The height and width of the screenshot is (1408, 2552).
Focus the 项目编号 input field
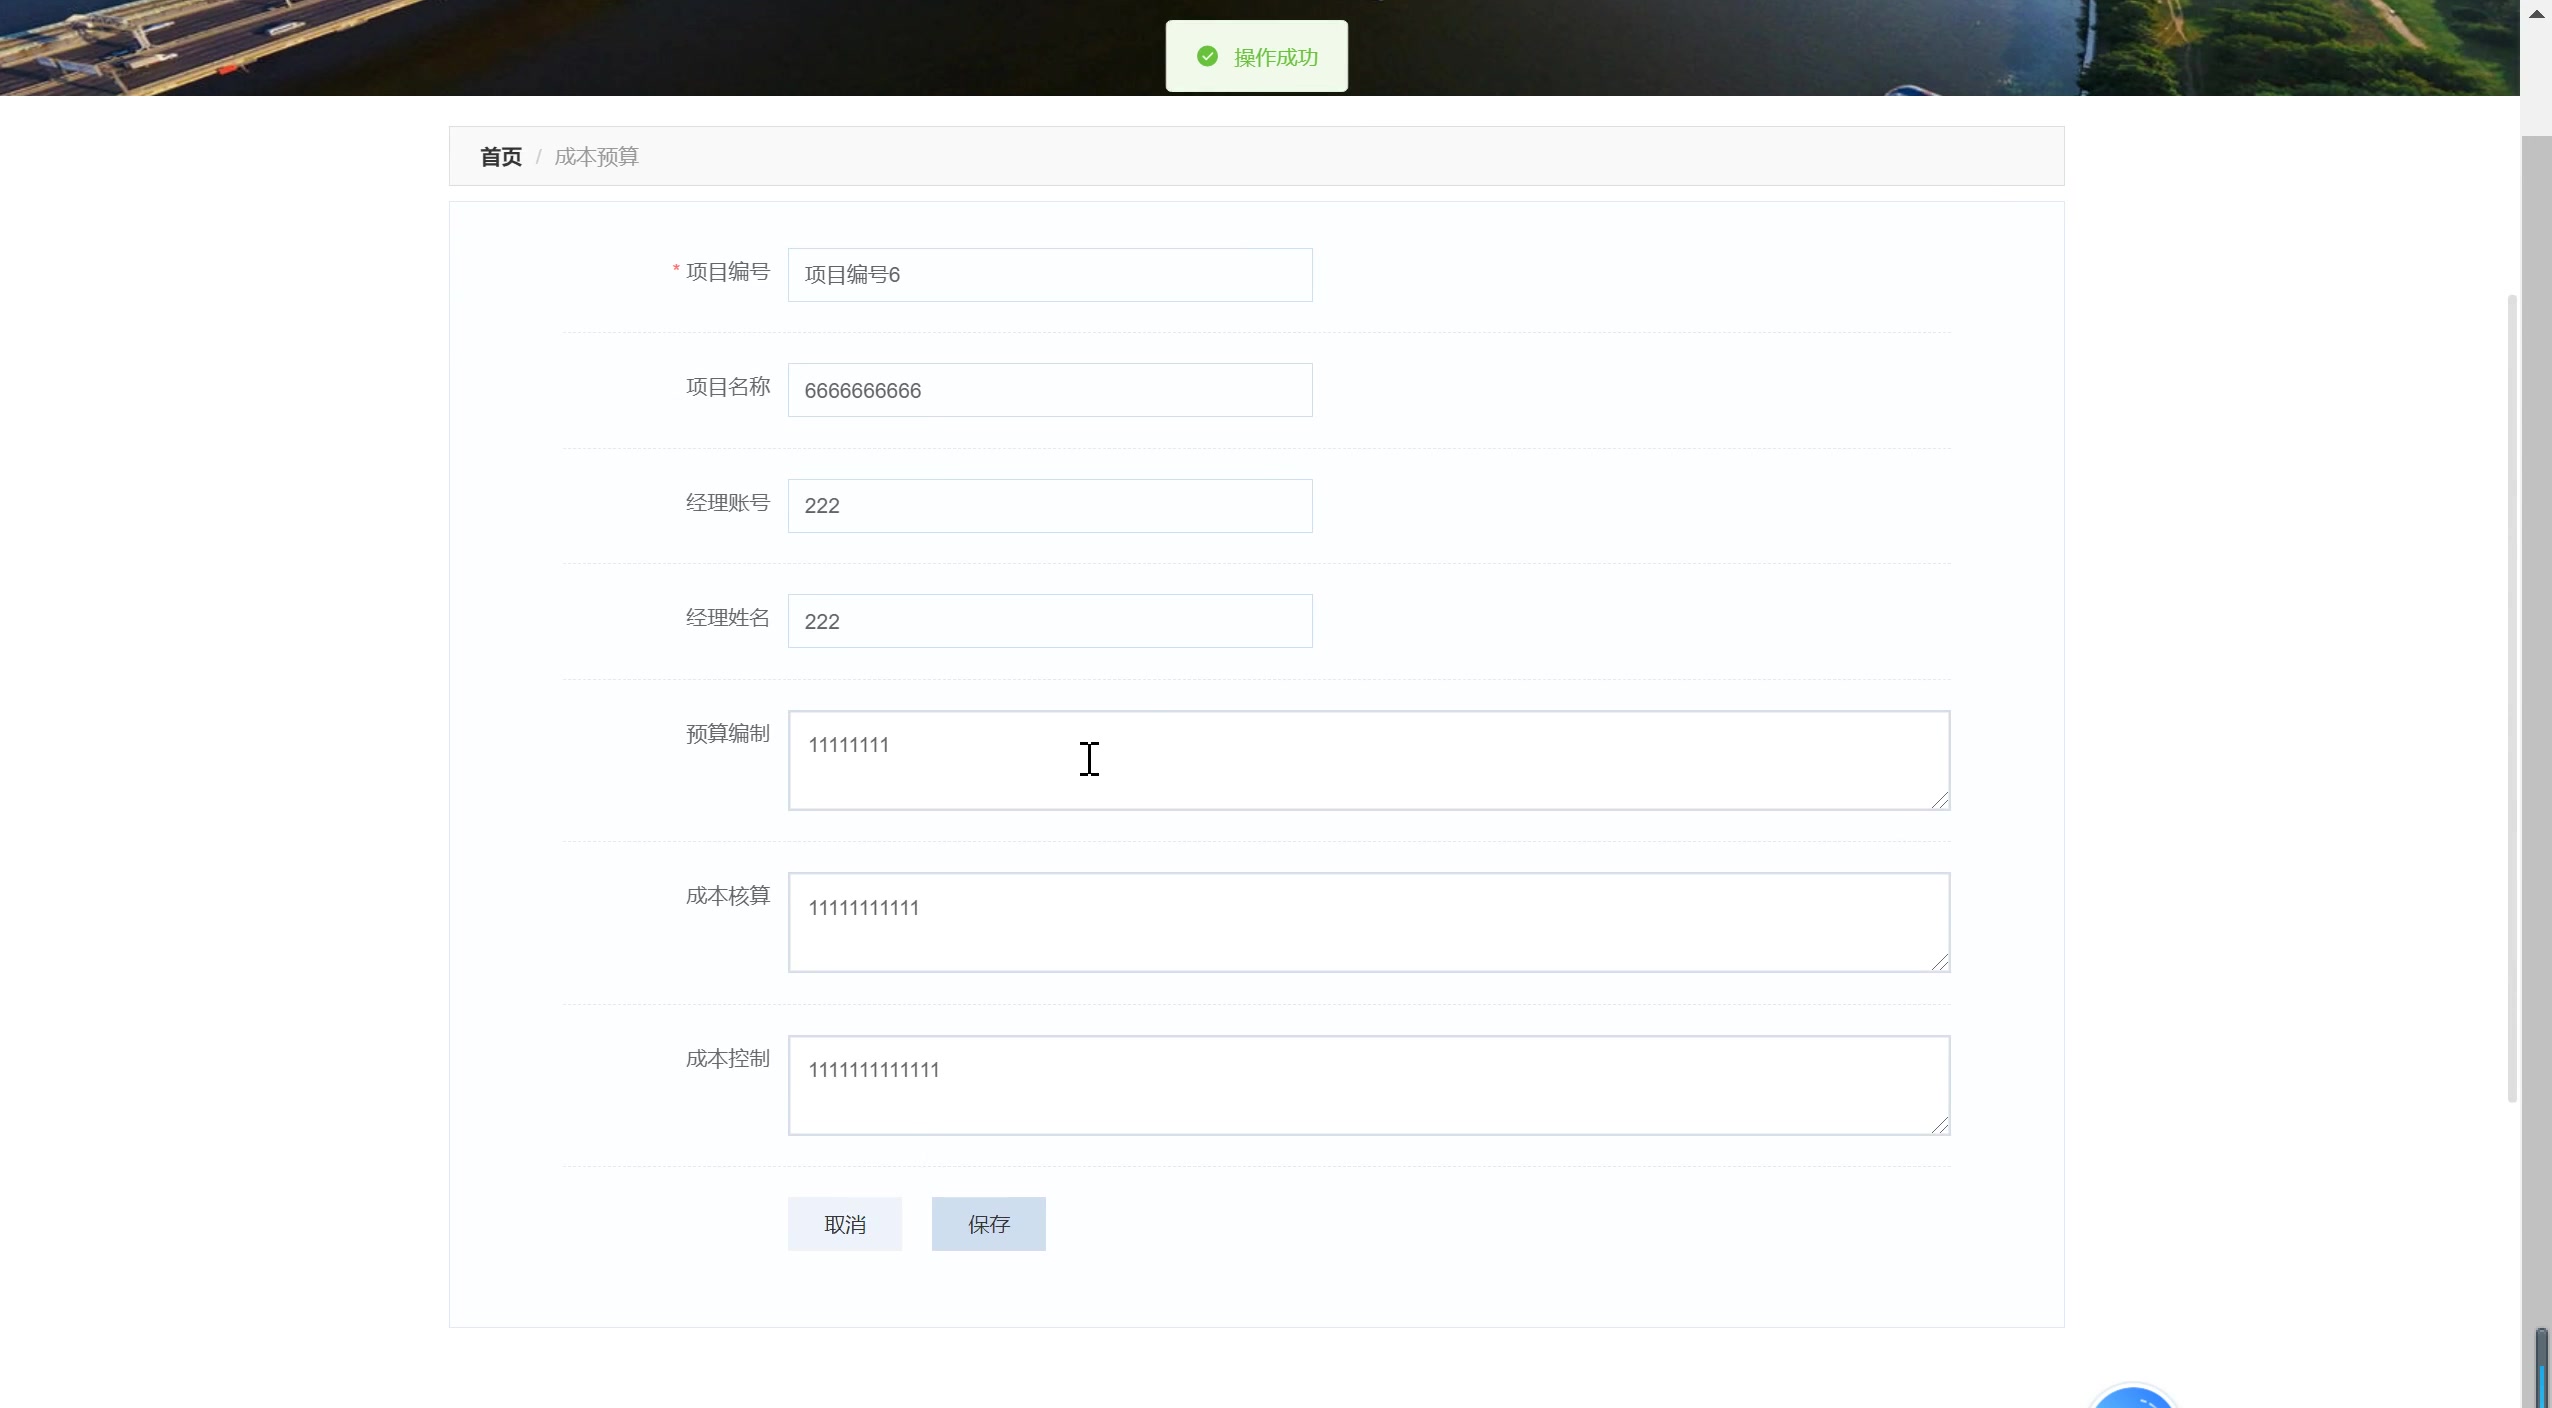(x=1049, y=275)
